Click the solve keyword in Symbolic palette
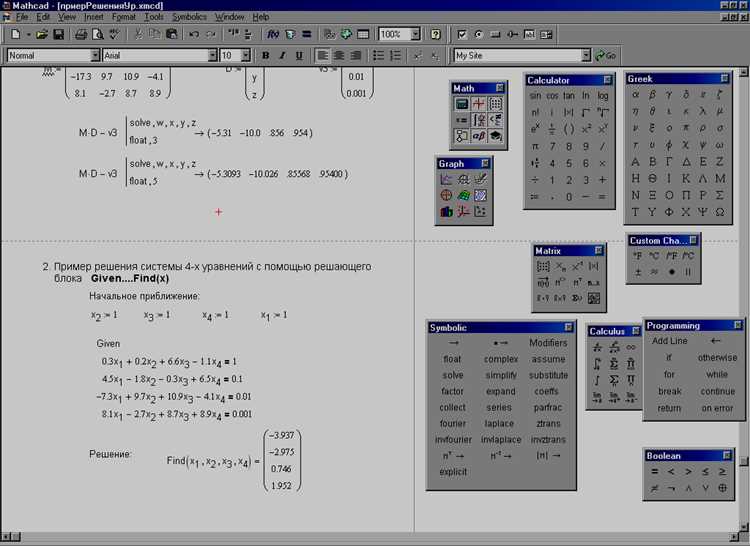 click(452, 375)
